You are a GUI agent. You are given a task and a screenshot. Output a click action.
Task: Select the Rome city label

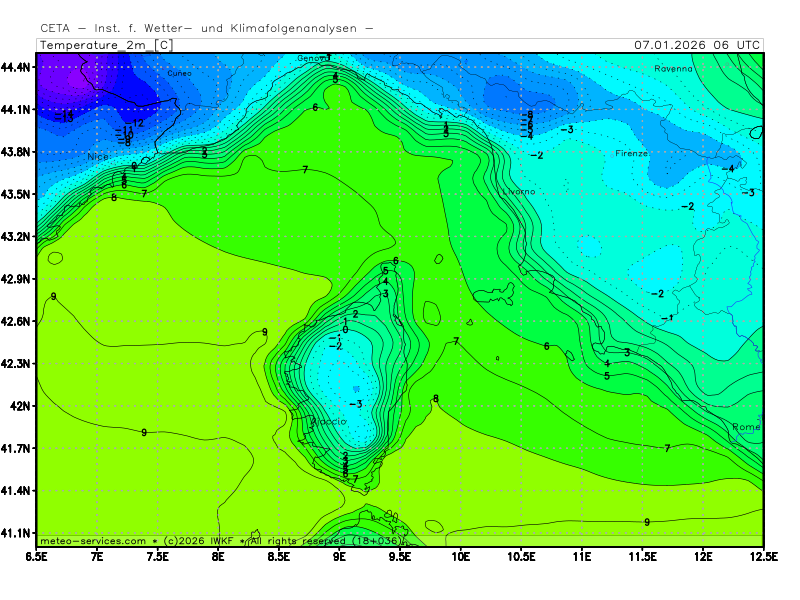pos(746,427)
